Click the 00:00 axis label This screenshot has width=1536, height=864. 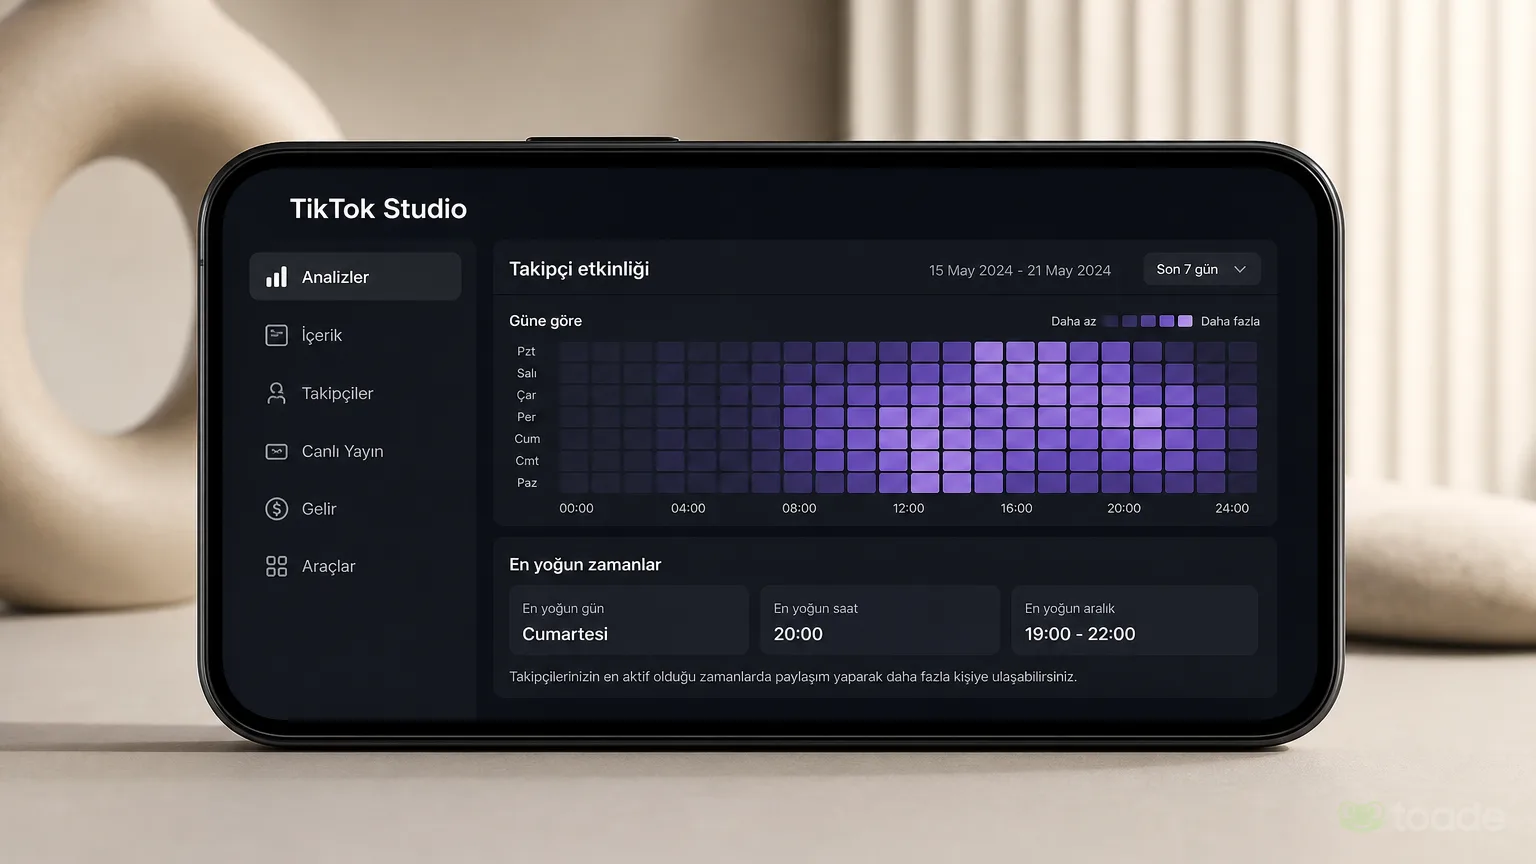tap(576, 508)
